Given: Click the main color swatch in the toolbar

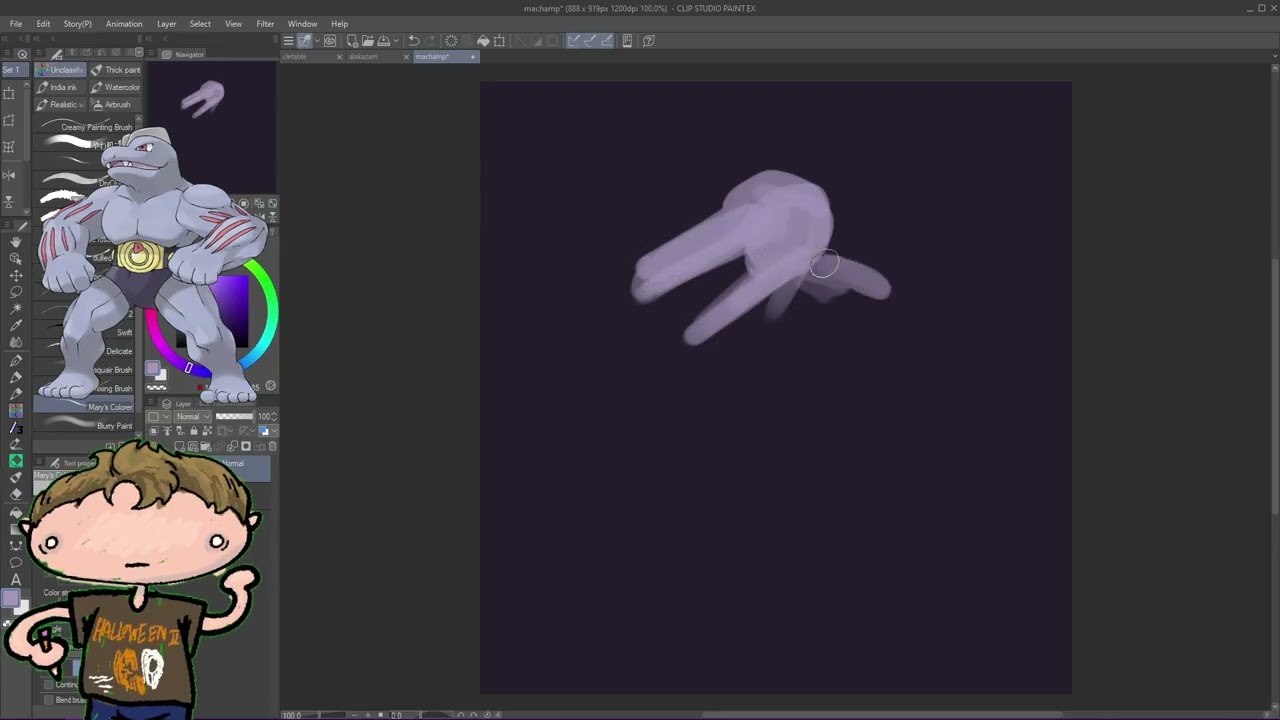Looking at the screenshot, I should tap(10, 598).
